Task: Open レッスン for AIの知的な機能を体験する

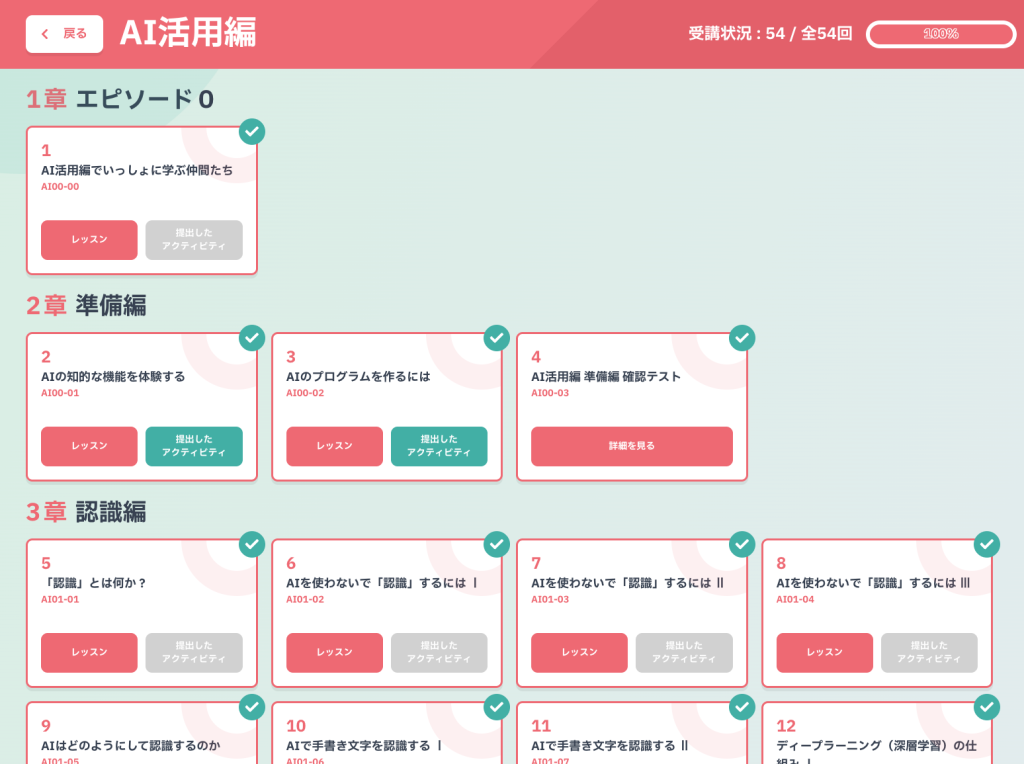Action: tap(89, 446)
